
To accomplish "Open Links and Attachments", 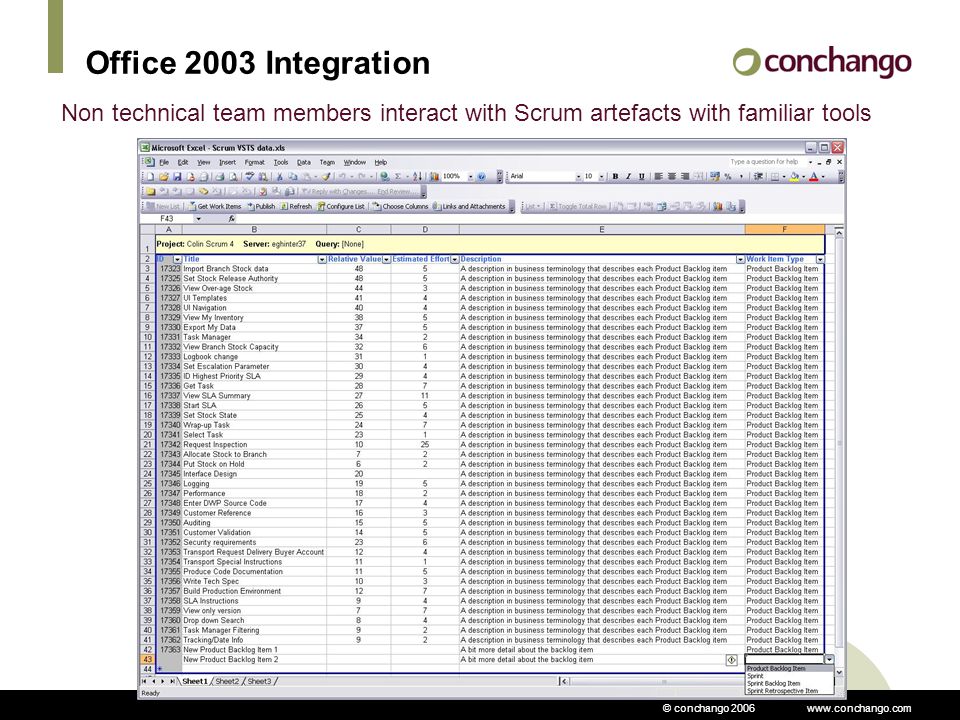I will pyautogui.click(x=470, y=206).
